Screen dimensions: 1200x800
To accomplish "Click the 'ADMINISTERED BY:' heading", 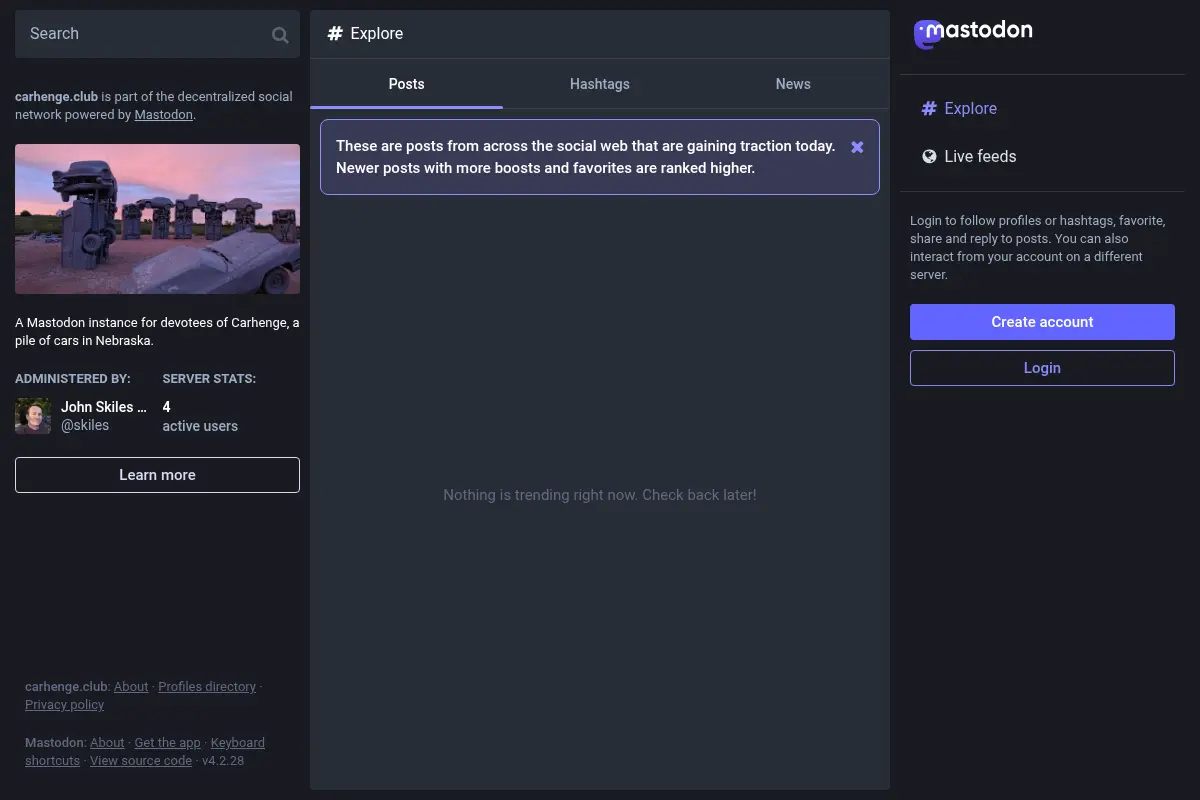I will [x=73, y=379].
